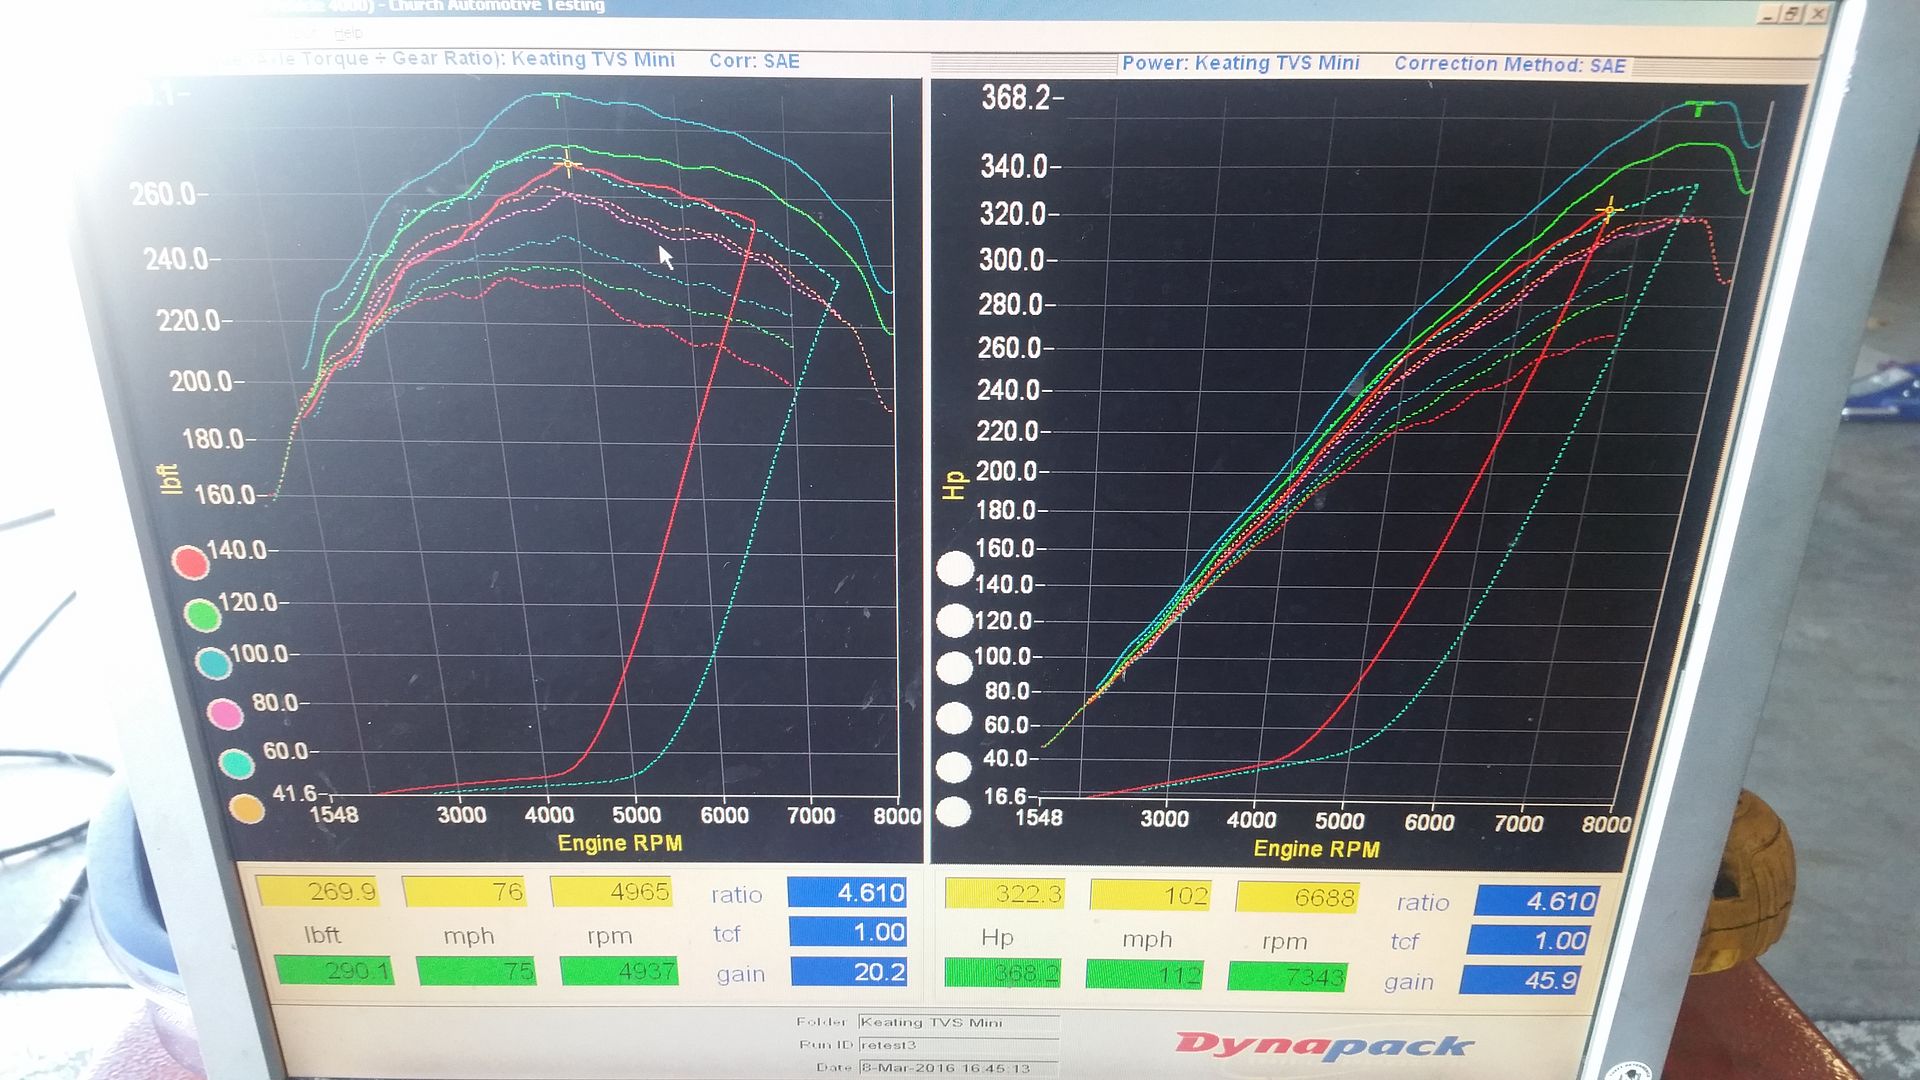Click the Folder field Keating TVS Mini
Image resolution: width=1920 pixels, height=1080 pixels.
[958, 1022]
